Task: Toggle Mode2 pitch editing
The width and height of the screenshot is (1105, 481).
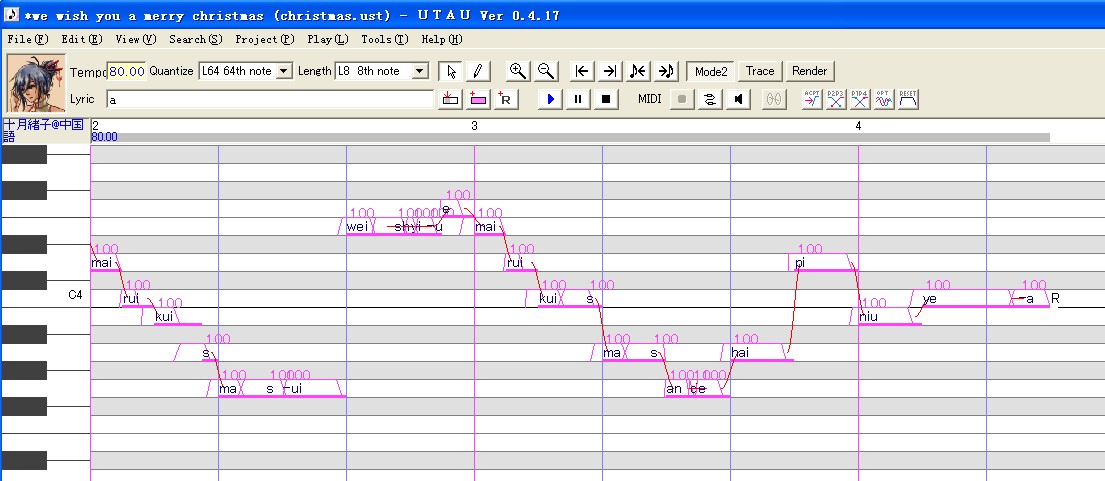Action: [710, 71]
